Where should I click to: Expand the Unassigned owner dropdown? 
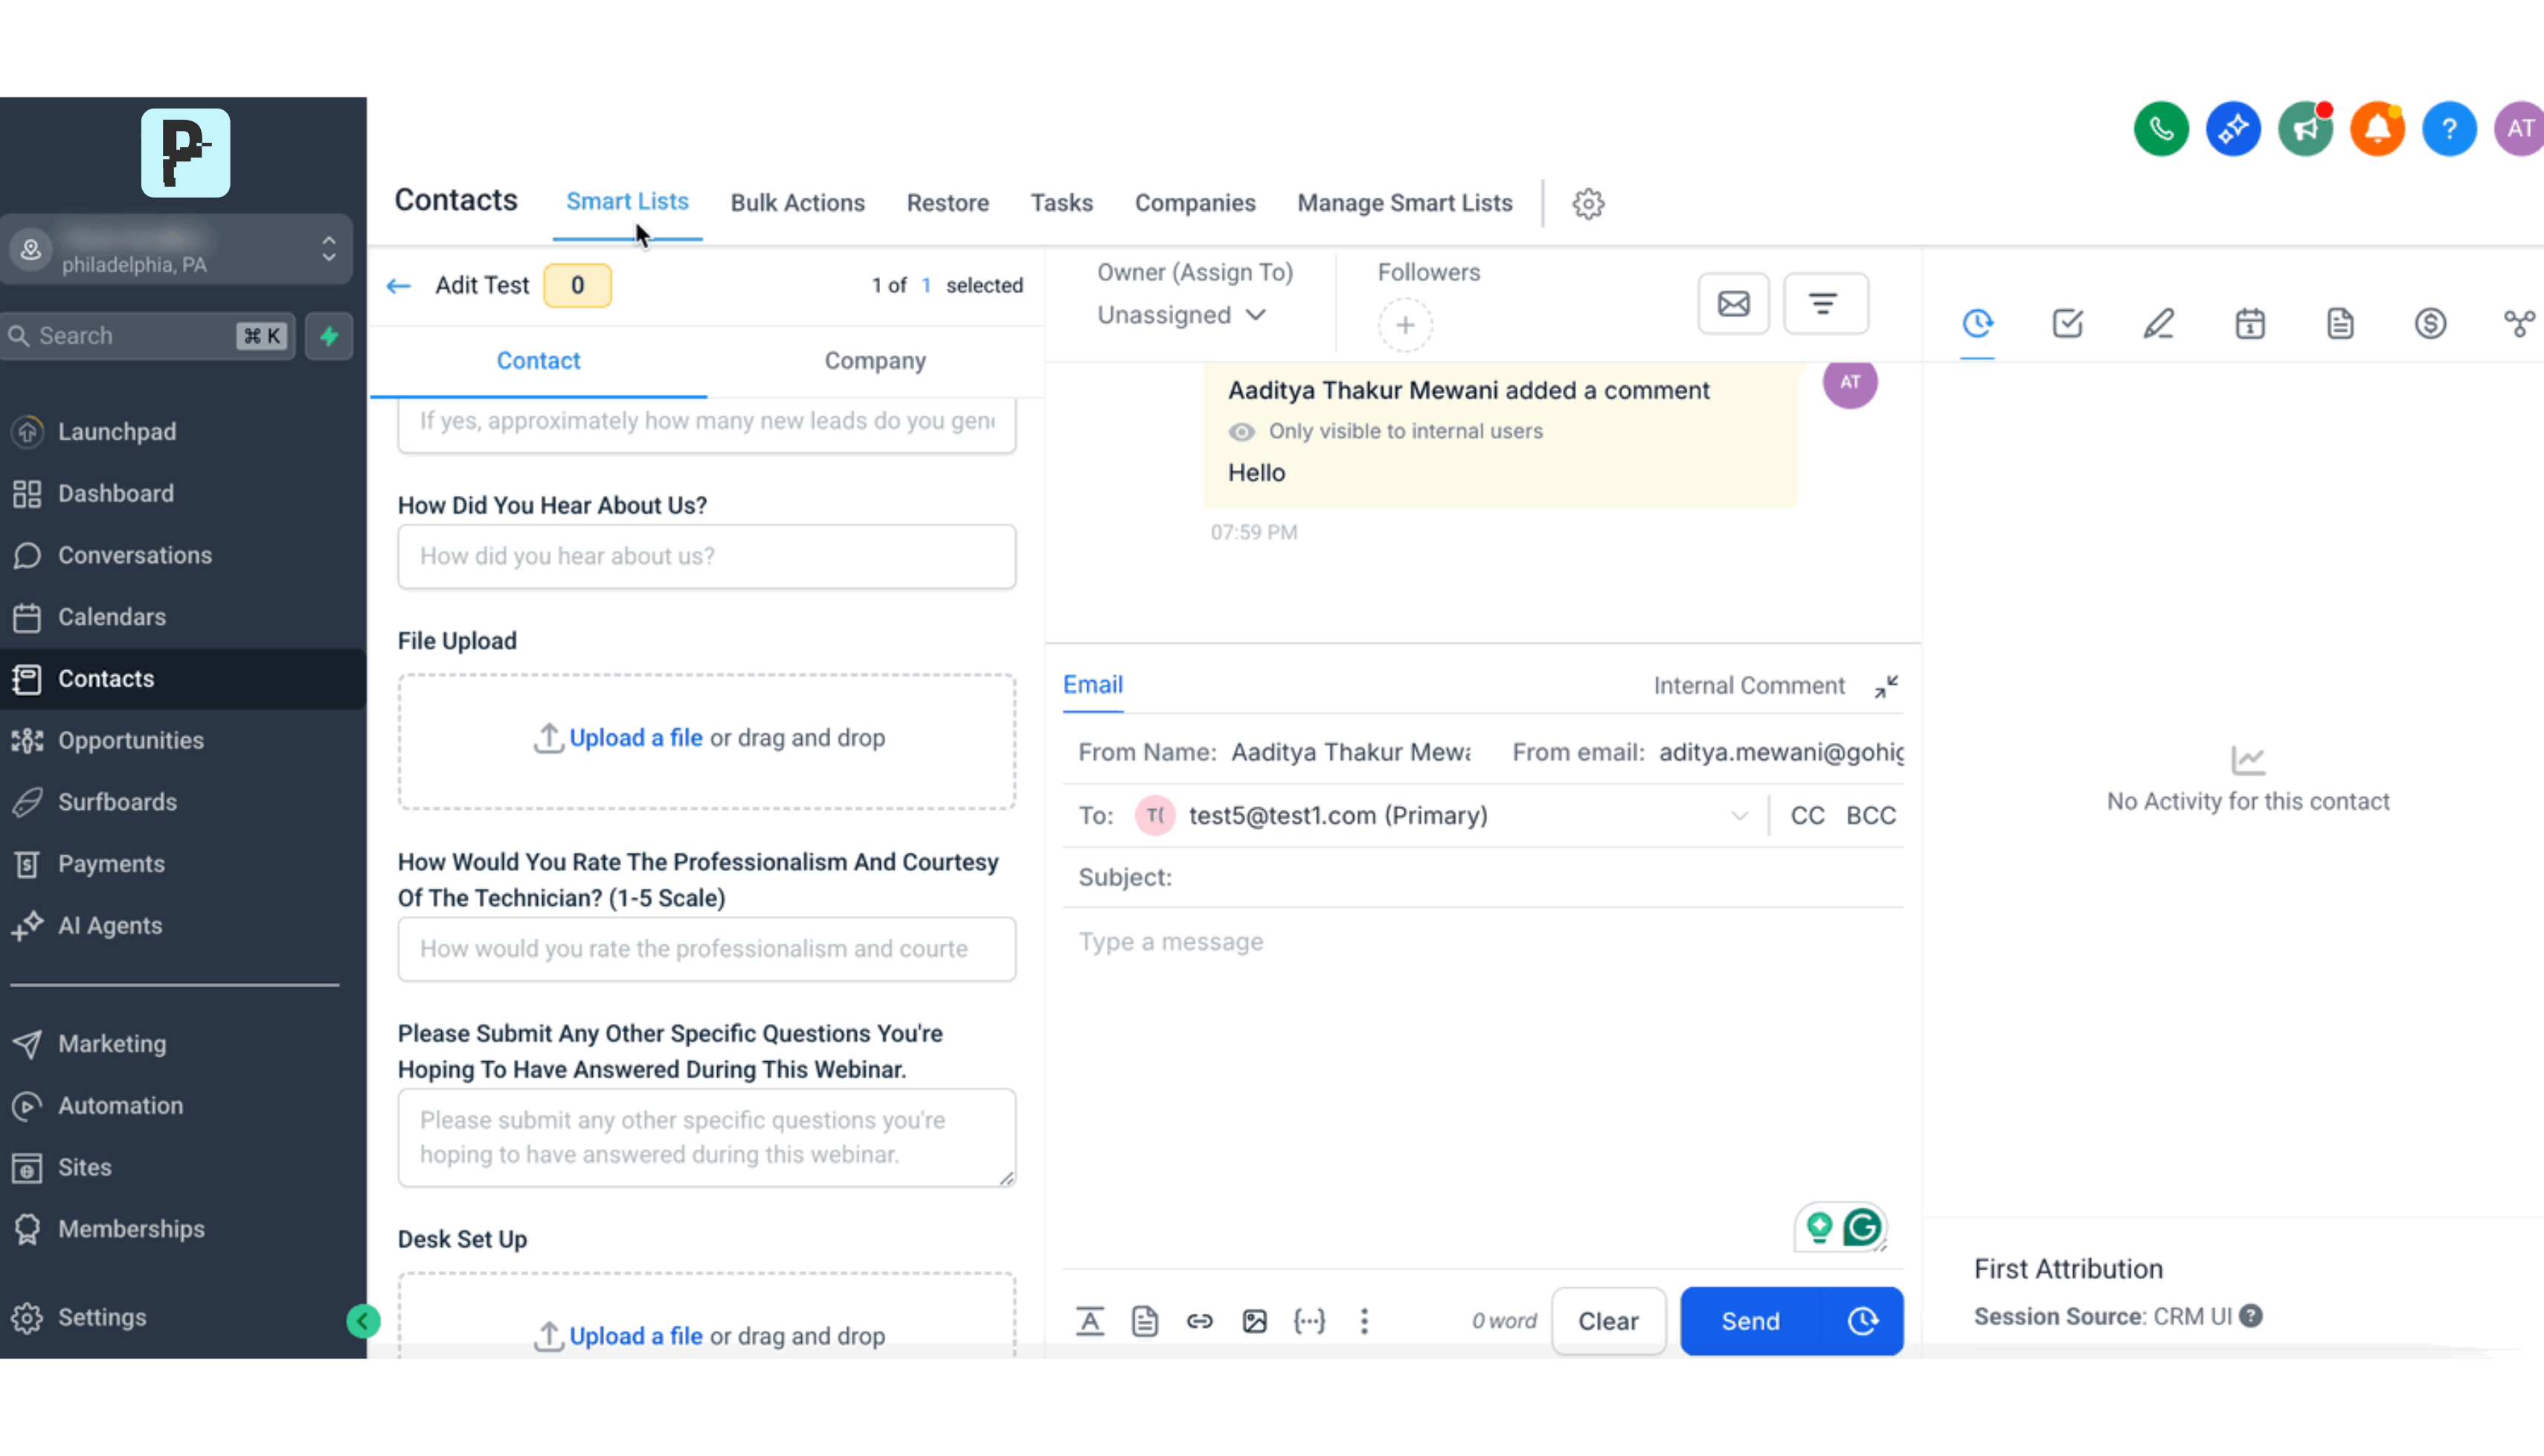[1181, 315]
